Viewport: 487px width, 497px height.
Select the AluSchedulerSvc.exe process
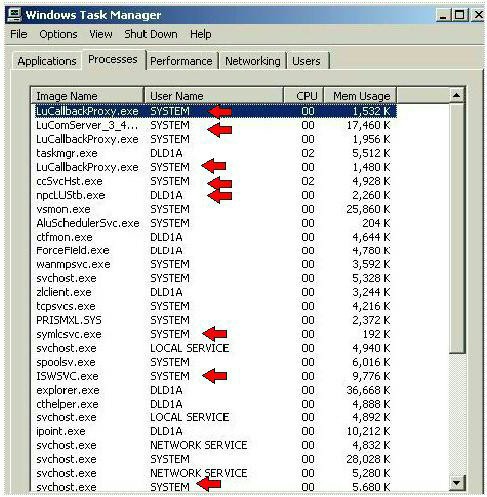[x=213, y=223]
